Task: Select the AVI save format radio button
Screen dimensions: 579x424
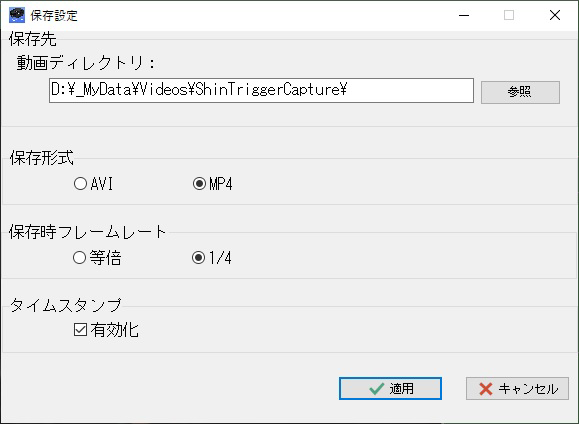Action: coord(93,184)
